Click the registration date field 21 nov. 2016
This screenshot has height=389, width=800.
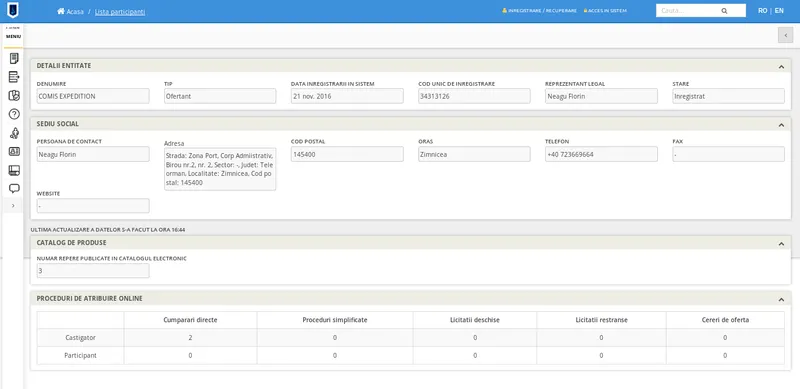click(x=347, y=96)
